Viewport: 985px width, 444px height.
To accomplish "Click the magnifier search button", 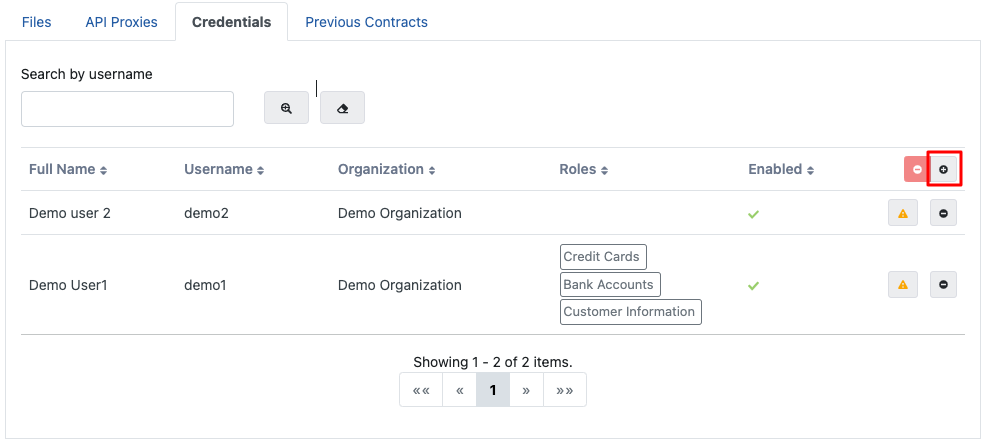I will 286,108.
